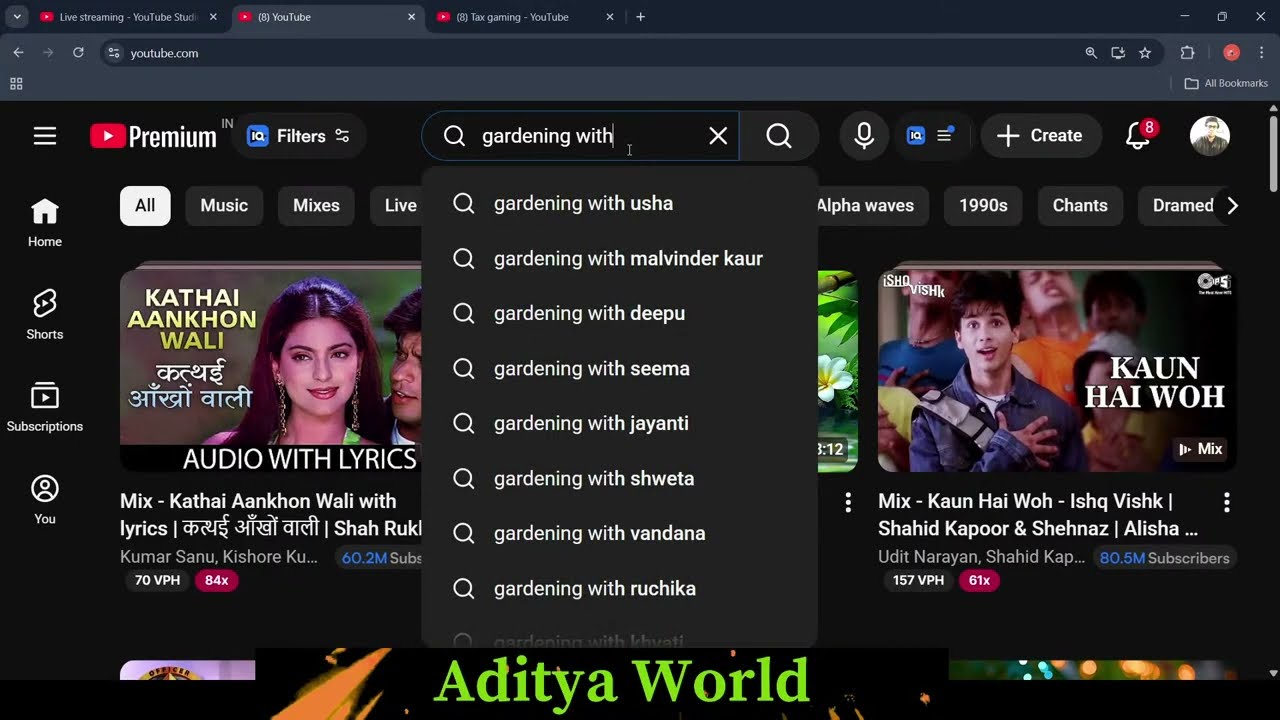The height and width of the screenshot is (720, 1280).
Task: Open Chrome three-dot menu
Action: click(1262, 53)
